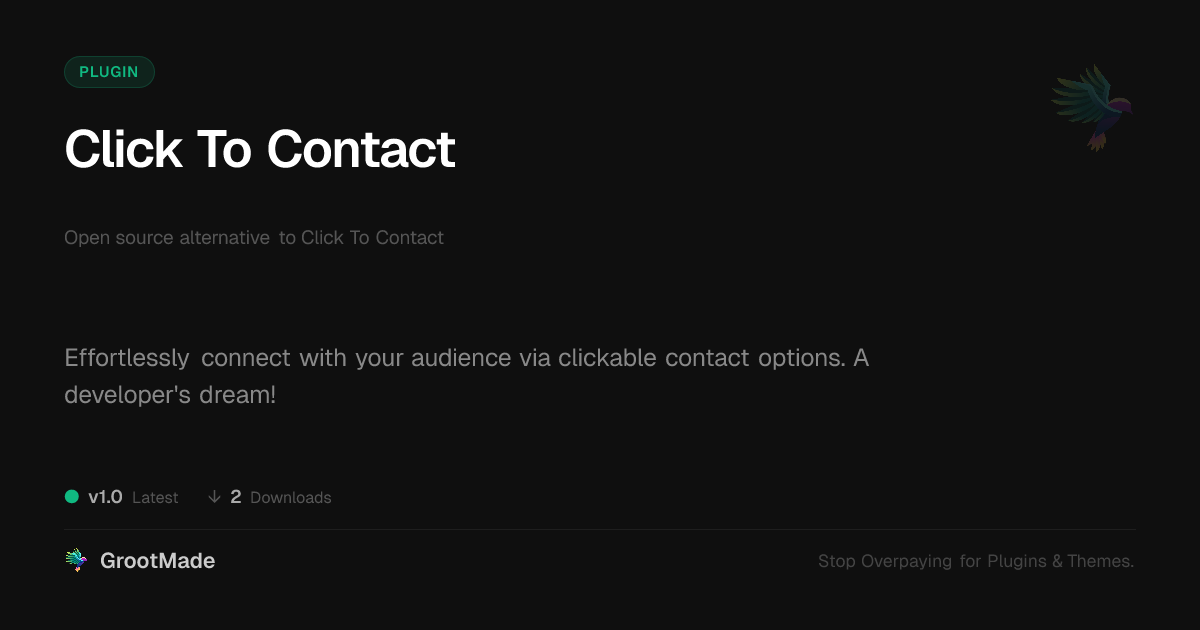Click "Open source alternative" in the subtitle
The width and height of the screenshot is (1200, 630).
pyautogui.click(x=167, y=238)
